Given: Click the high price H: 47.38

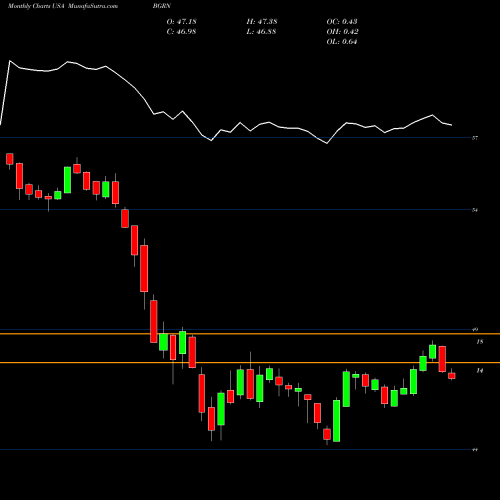Looking at the screenshot, I should coord(262,22).
